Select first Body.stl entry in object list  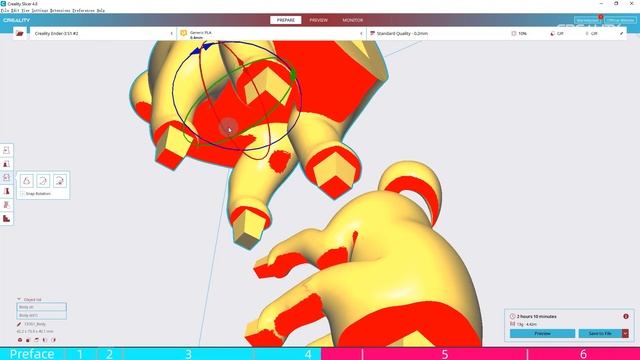click(41, 307)
